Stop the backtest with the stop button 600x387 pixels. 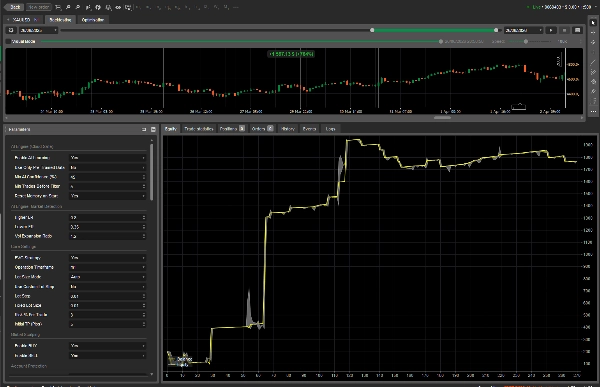pyautogui.click(x=564, y=30)
